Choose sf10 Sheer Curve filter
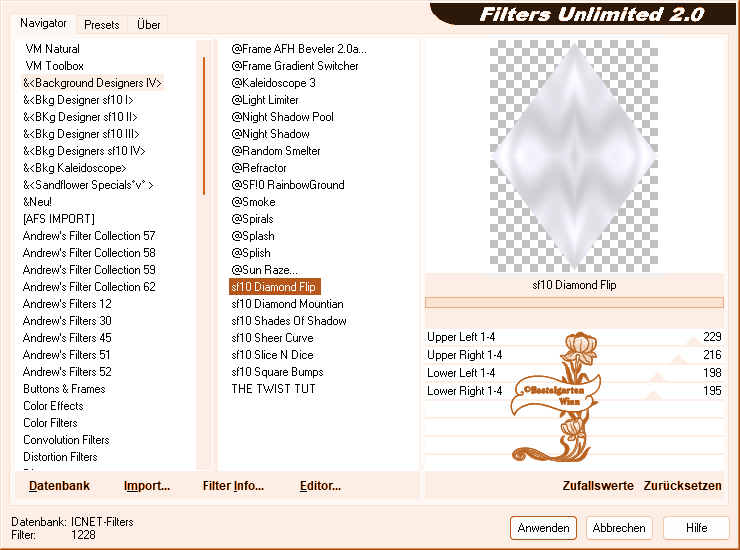This screenshot has height=550, width=740. point(272,338)
